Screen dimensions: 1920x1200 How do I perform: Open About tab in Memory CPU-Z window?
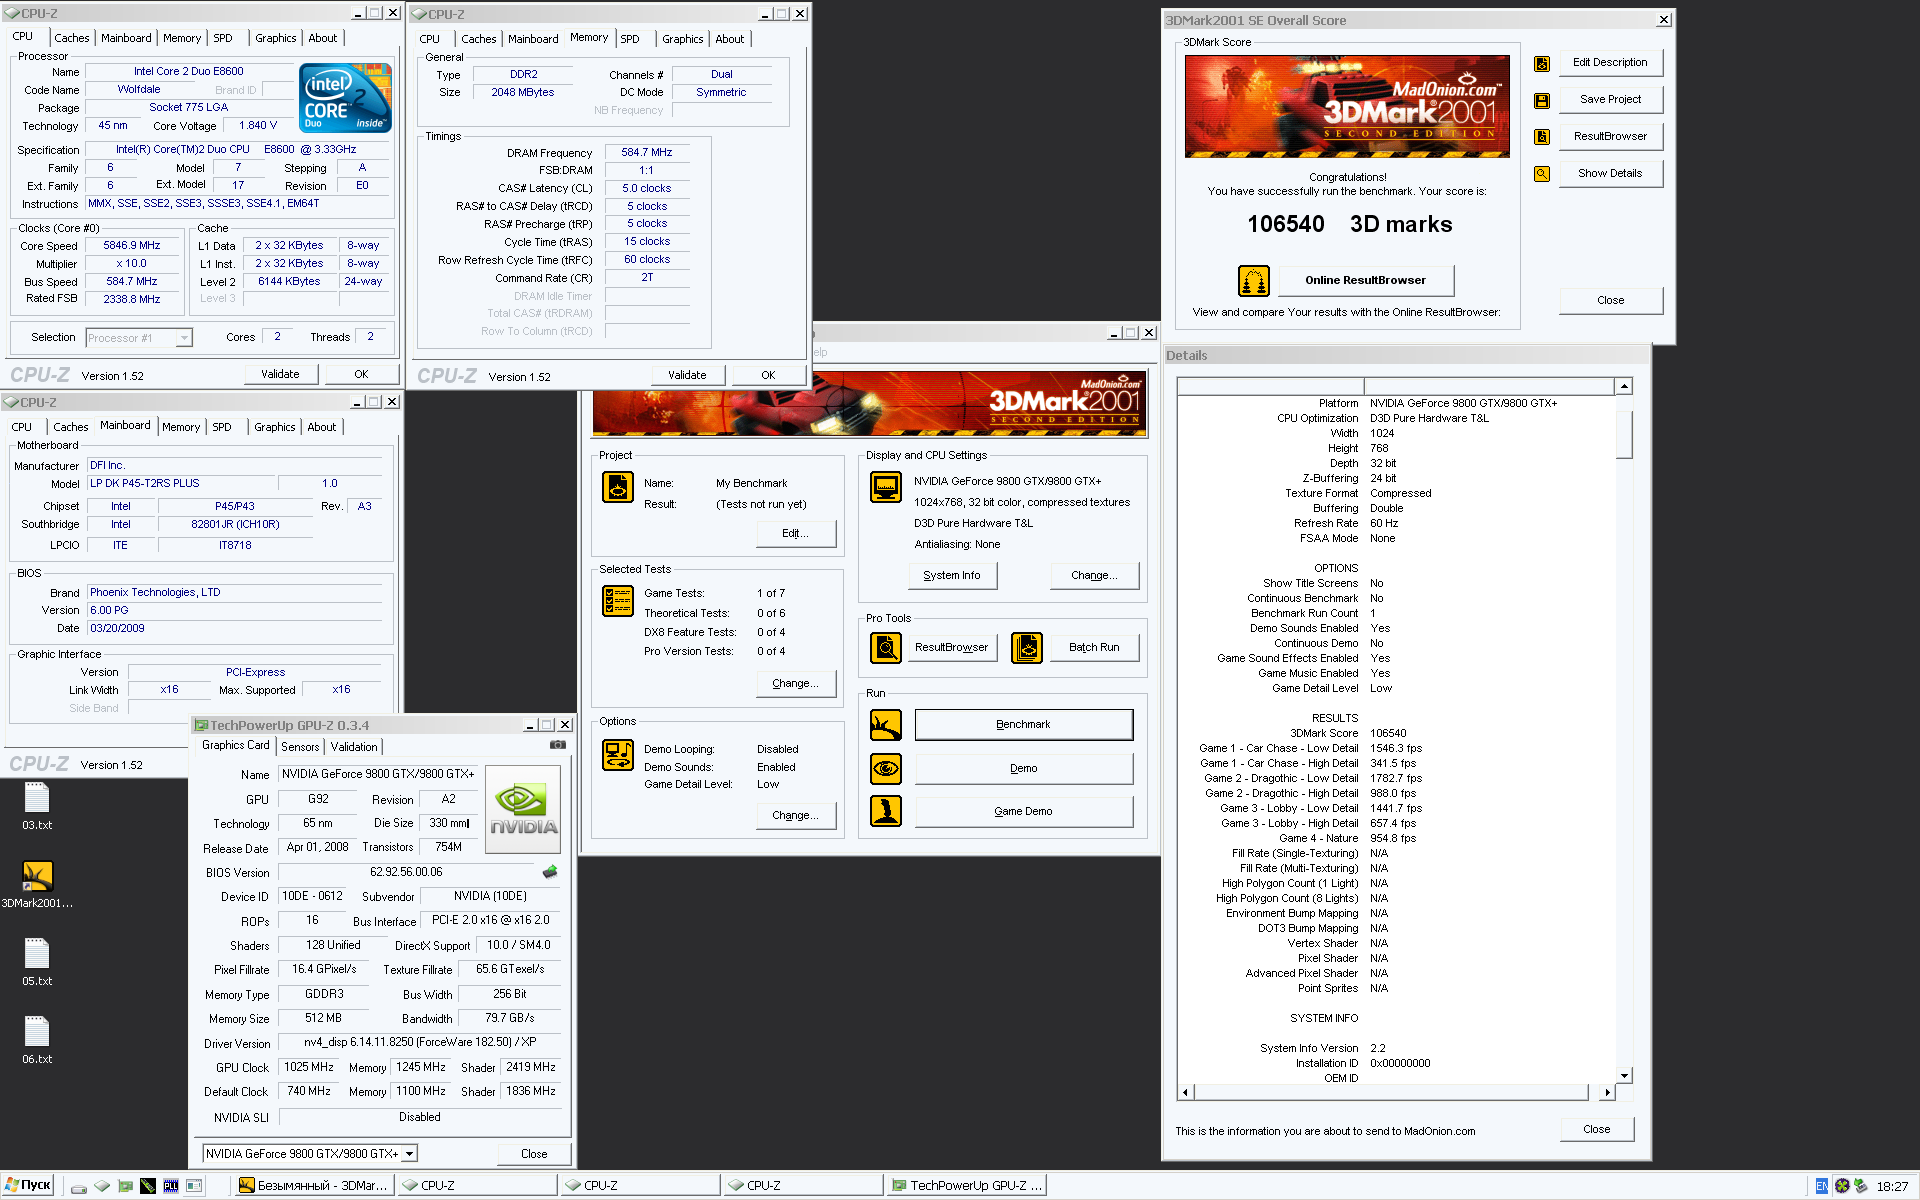pyautogui.click(x=730, y=39)
